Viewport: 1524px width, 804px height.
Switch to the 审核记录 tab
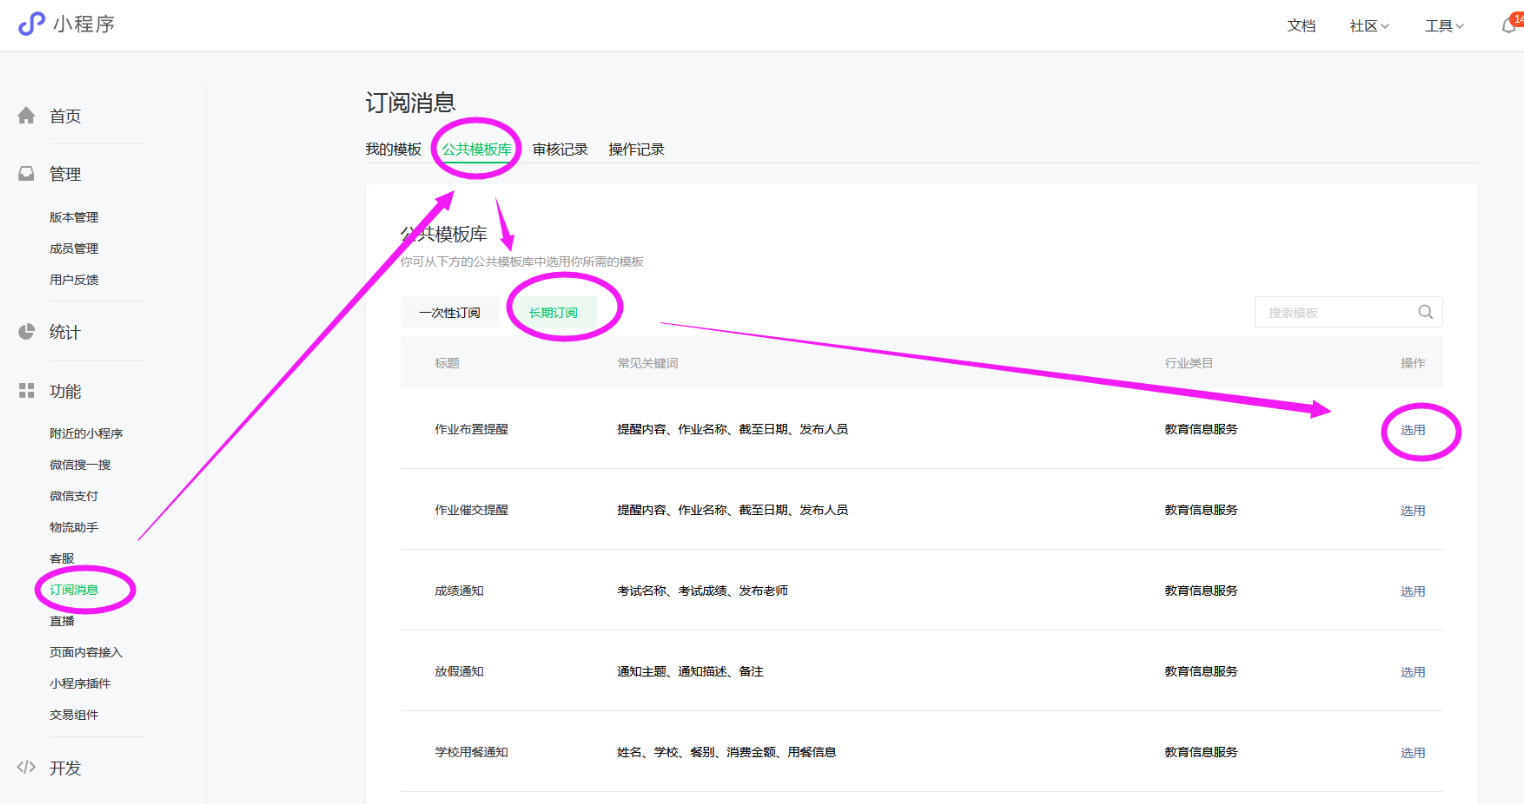560,149
